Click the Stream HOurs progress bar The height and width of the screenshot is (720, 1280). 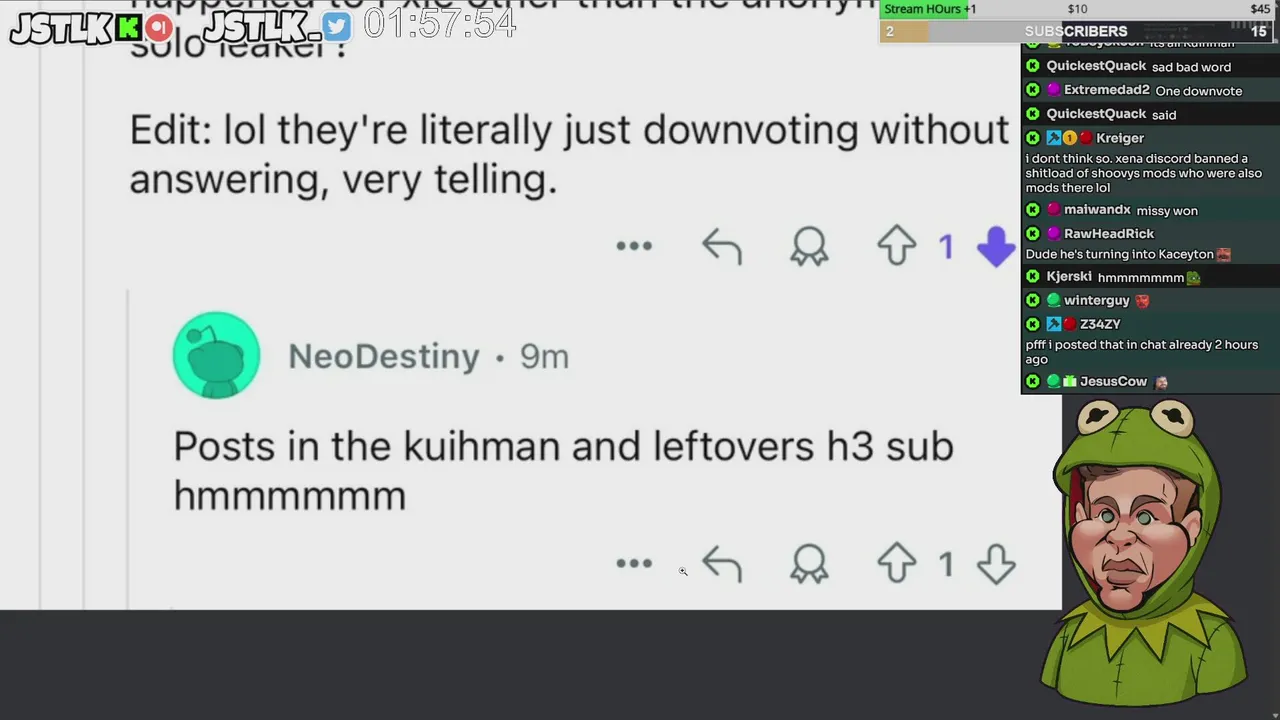pos(1076,9)
